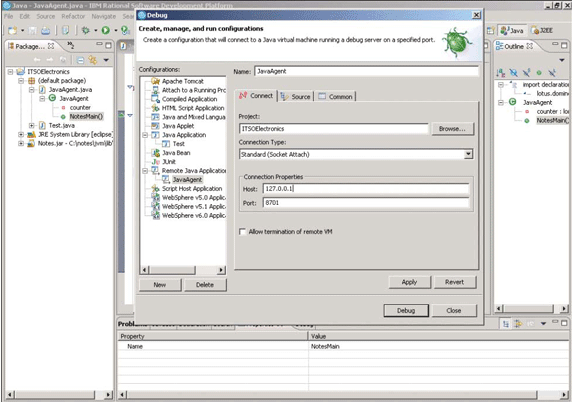Collapse the Remote Java Application node
Viewport: 572px width, 402px height.
(145, 171)
